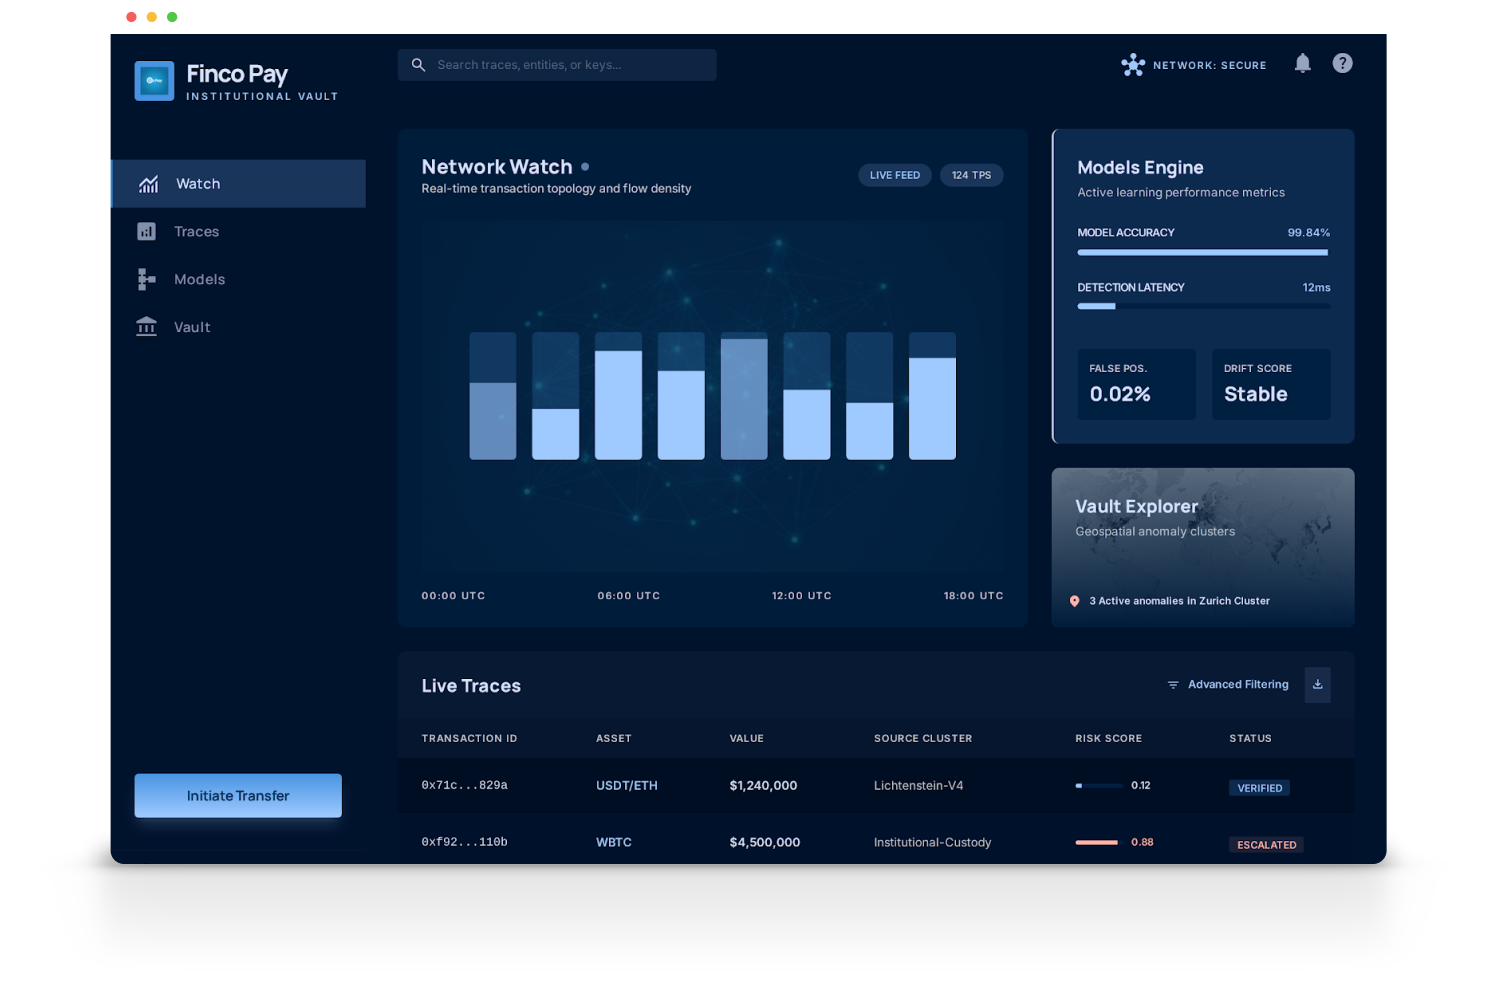Select the Watch icon in the sidebar
The width and height of the screenshot is (1490, 981).
pyautogui.click(x=148, y=184)
